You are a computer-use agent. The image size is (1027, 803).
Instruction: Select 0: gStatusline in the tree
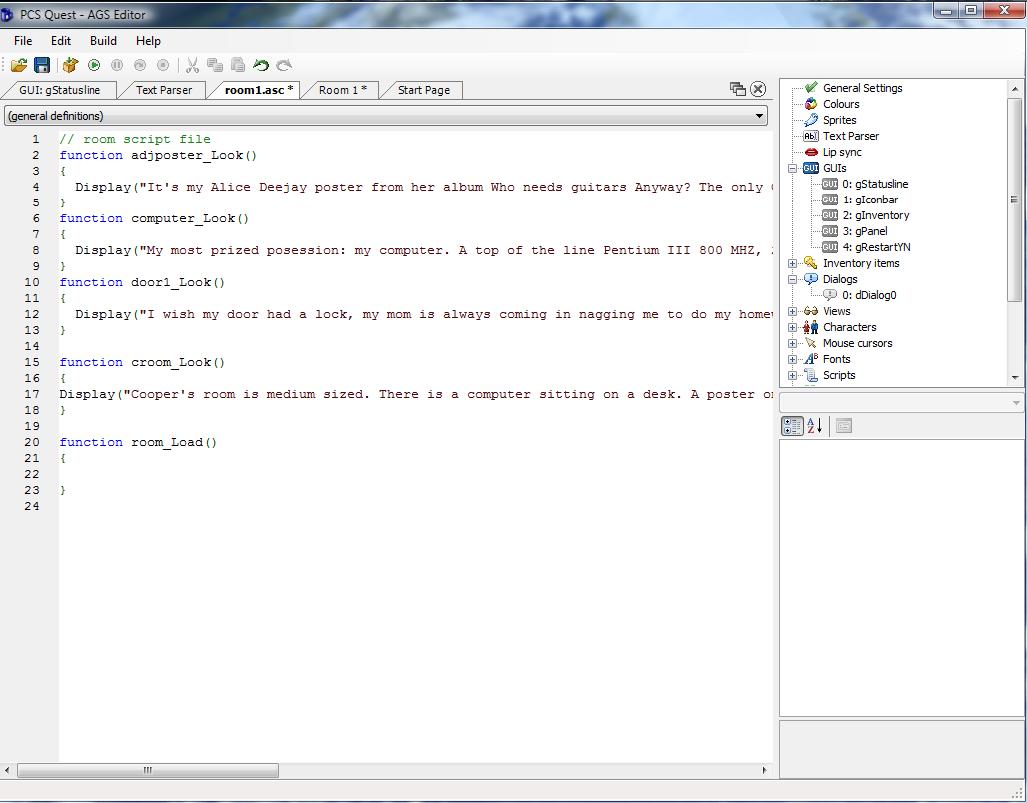click(x=875, y=184)
